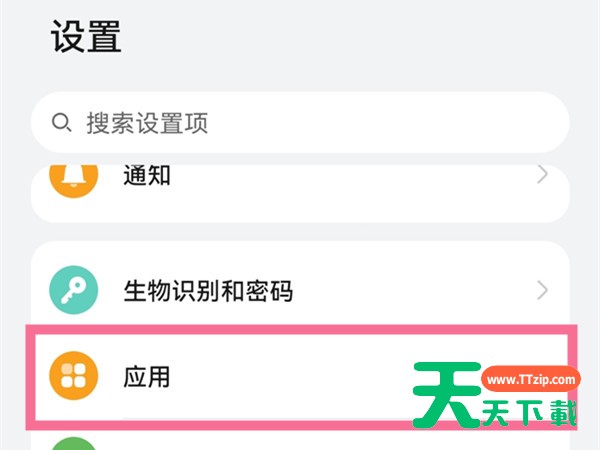The height and width of the screenshot is (450, 600).
Task: Tap the partially visible green icon at bottom
Action: [74, 442]
